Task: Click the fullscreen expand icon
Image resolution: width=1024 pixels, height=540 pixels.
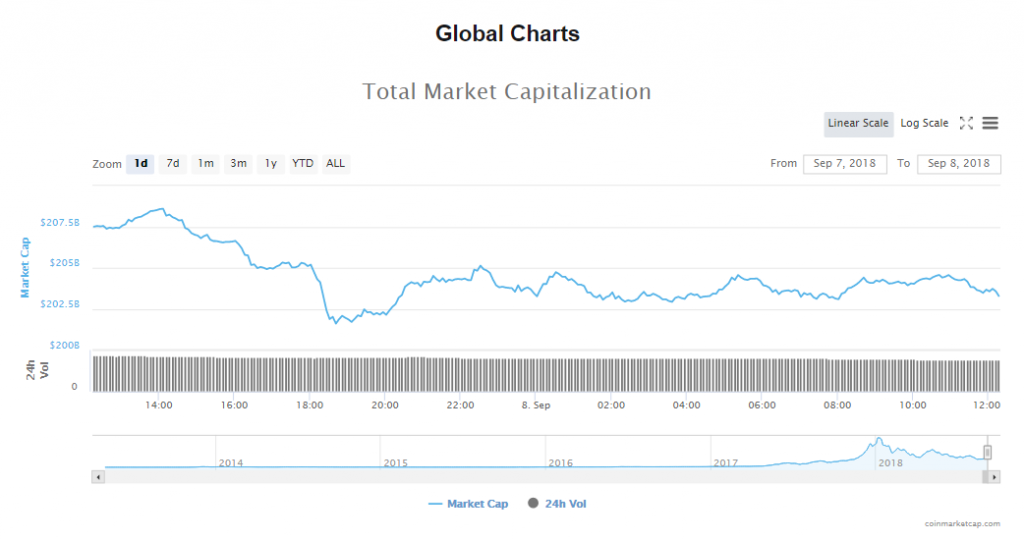Action: [966, 123]
